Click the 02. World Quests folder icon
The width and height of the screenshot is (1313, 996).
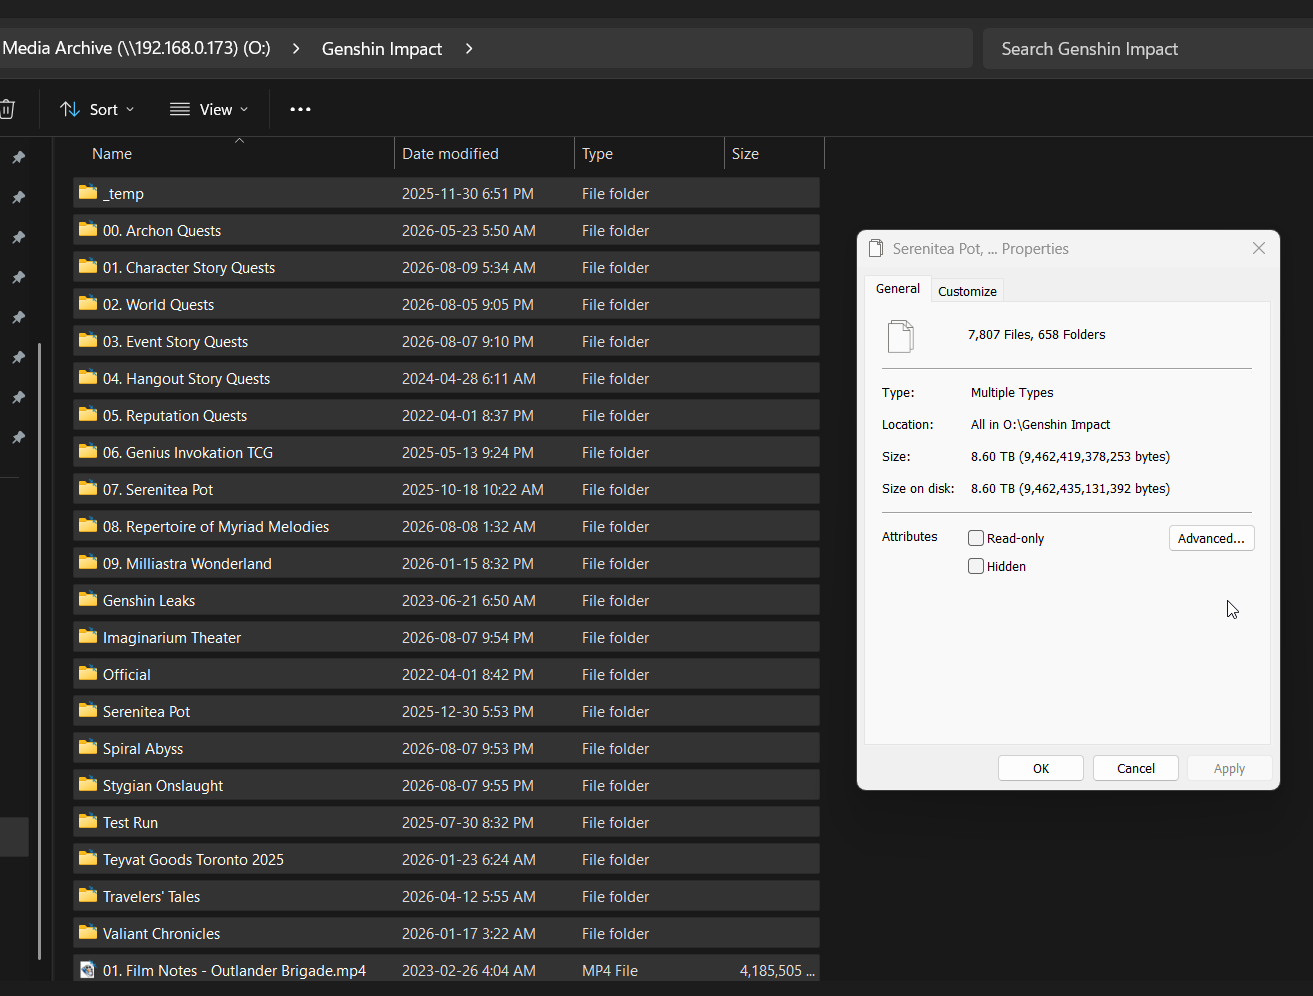pyautogui.click(x=88, y=303)
